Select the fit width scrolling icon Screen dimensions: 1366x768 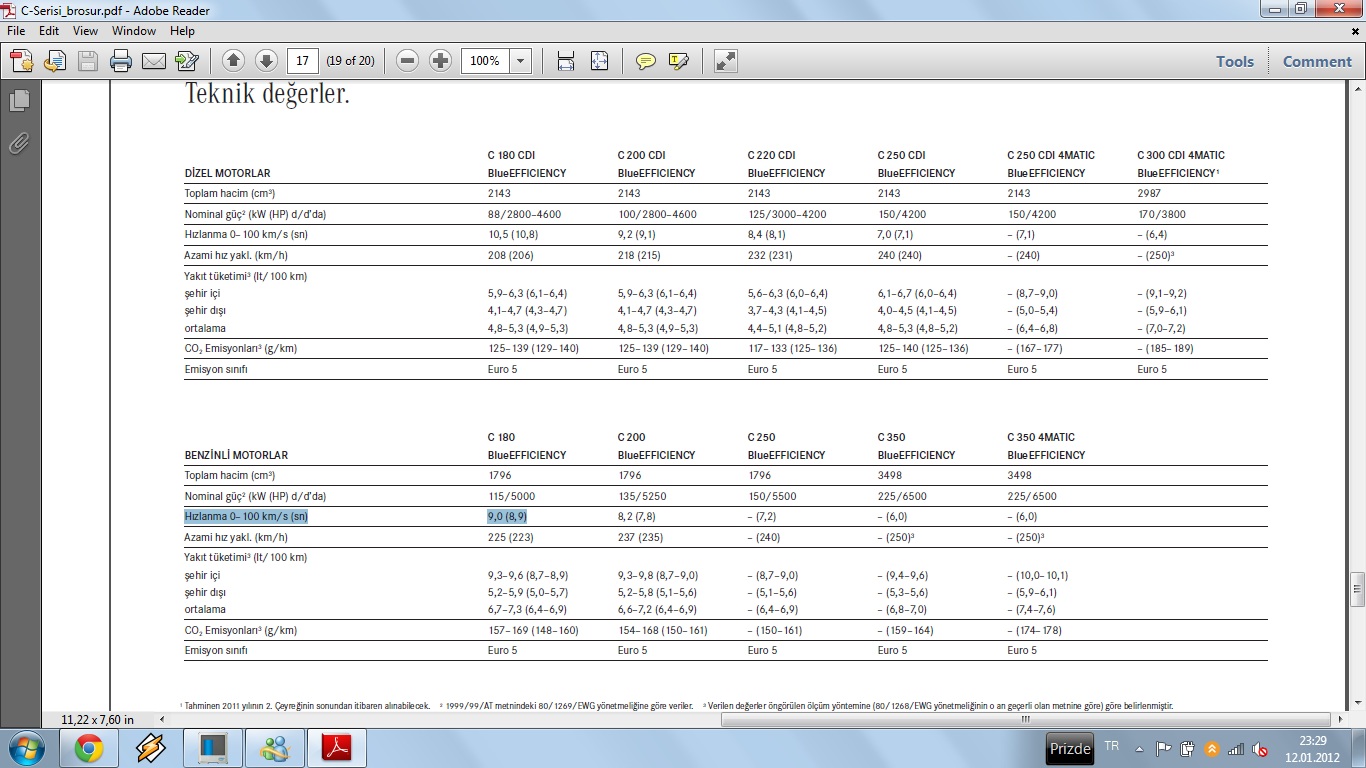pyautogui.click(x=566, y=61)
